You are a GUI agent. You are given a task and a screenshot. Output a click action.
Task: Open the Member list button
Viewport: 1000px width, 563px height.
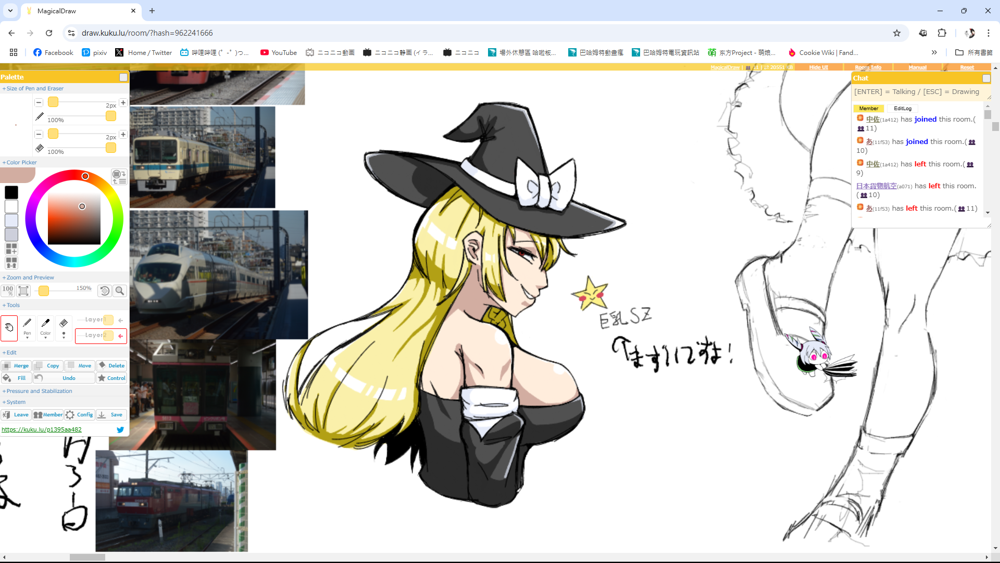point(47,414)
